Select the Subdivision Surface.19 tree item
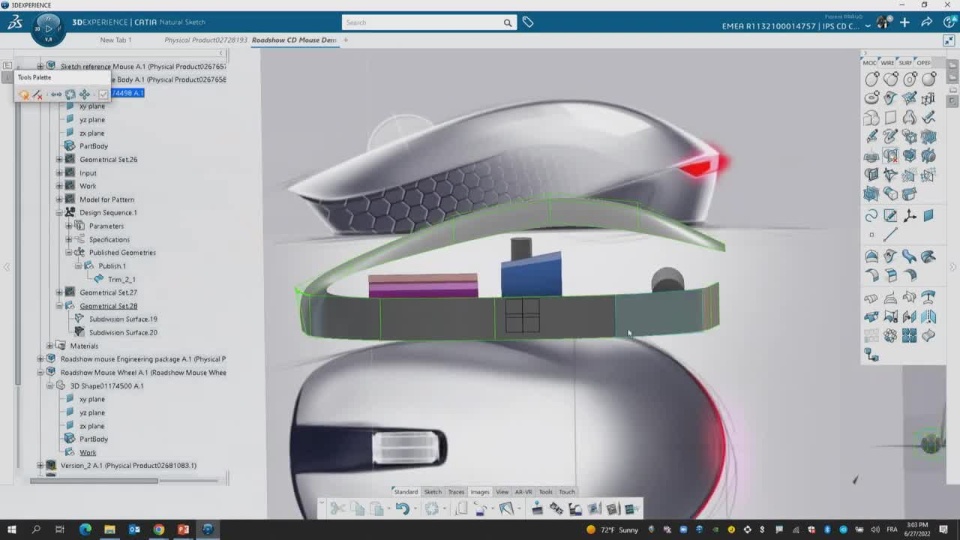Screen dimensions: 960x540 click(123, 319)
